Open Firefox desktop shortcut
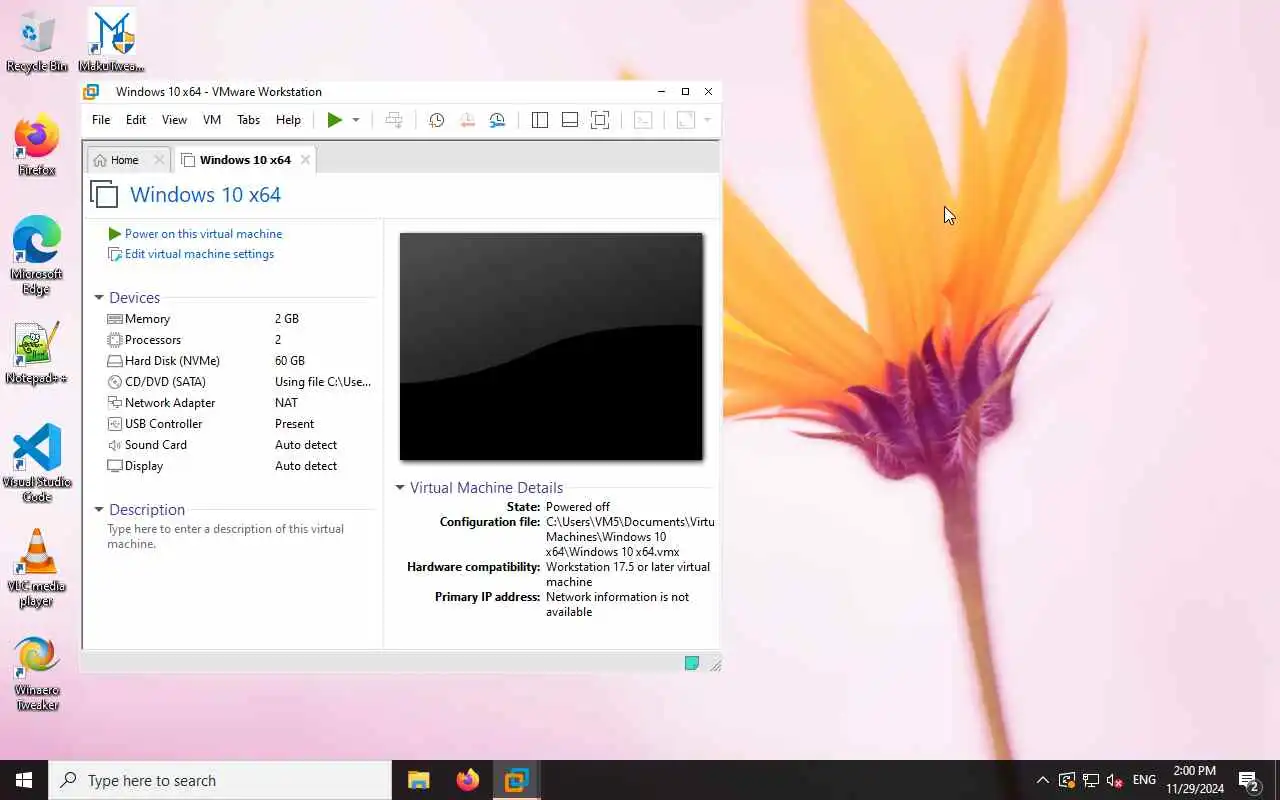Image resolution: width=1280 pixels, height=800 pixels. [x=37, y=146]
